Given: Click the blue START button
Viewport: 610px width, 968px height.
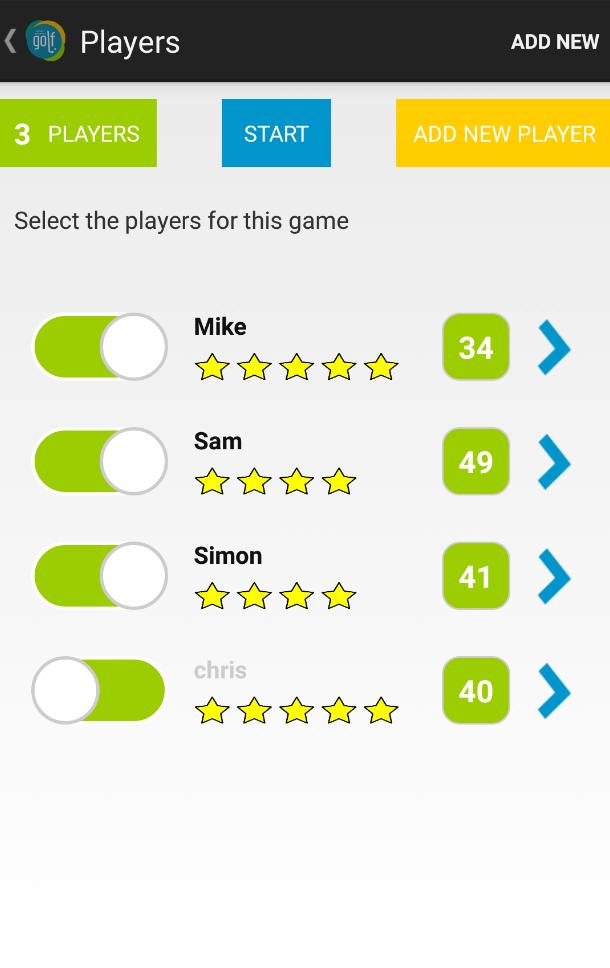Looking at the screenshot, I should tap(276, 133).
